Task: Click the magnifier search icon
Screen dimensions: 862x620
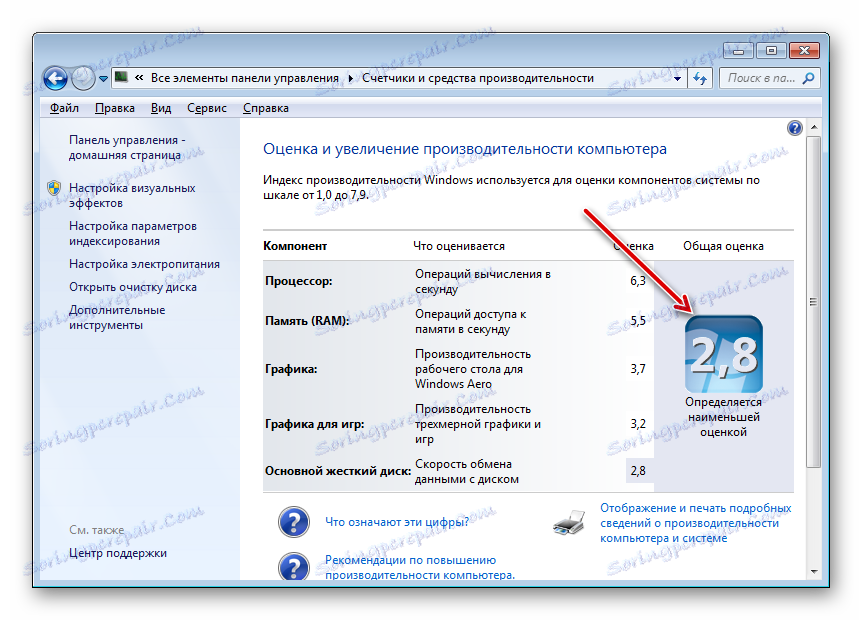Action: click(809, 79)
